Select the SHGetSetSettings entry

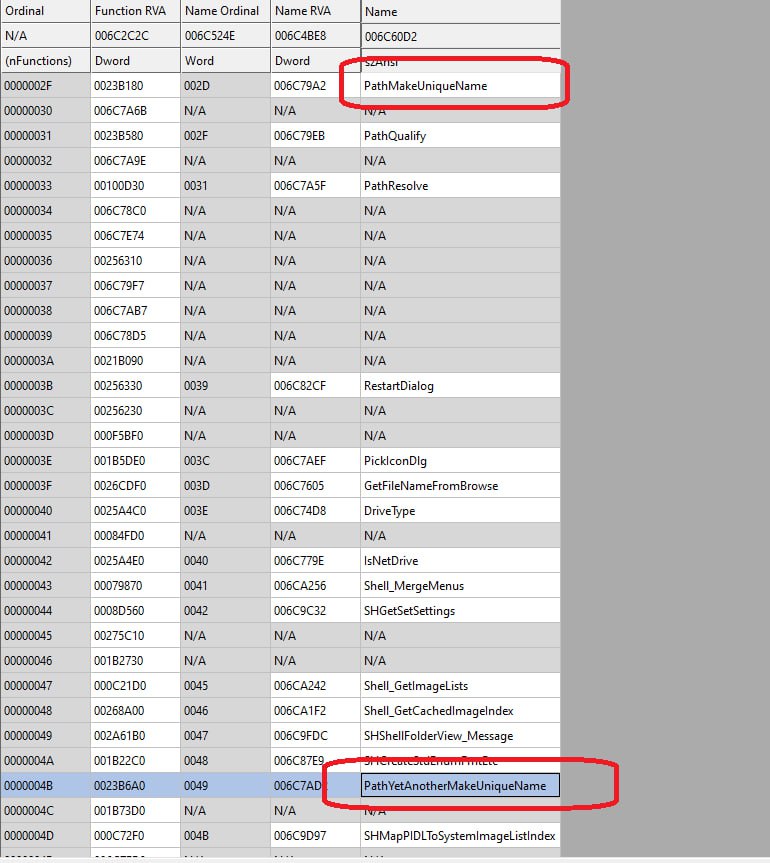coord(460,610)
